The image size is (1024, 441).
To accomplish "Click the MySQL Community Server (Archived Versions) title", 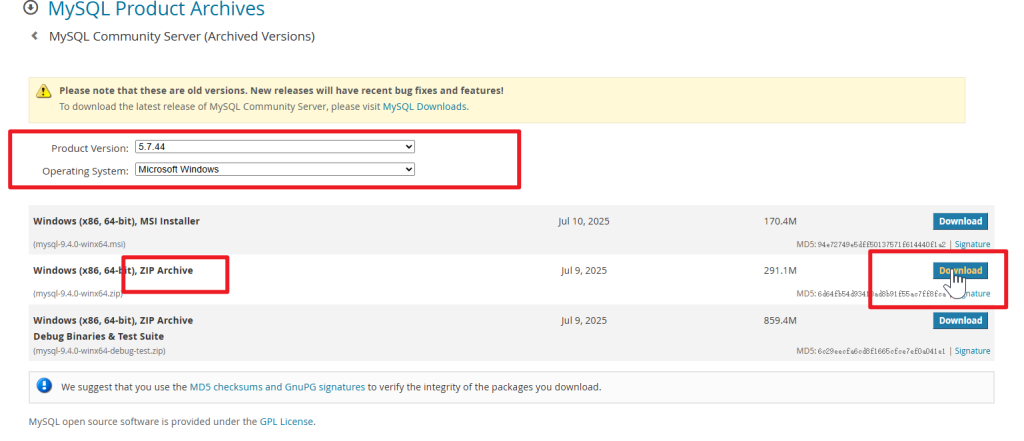I will pos(182,37).
